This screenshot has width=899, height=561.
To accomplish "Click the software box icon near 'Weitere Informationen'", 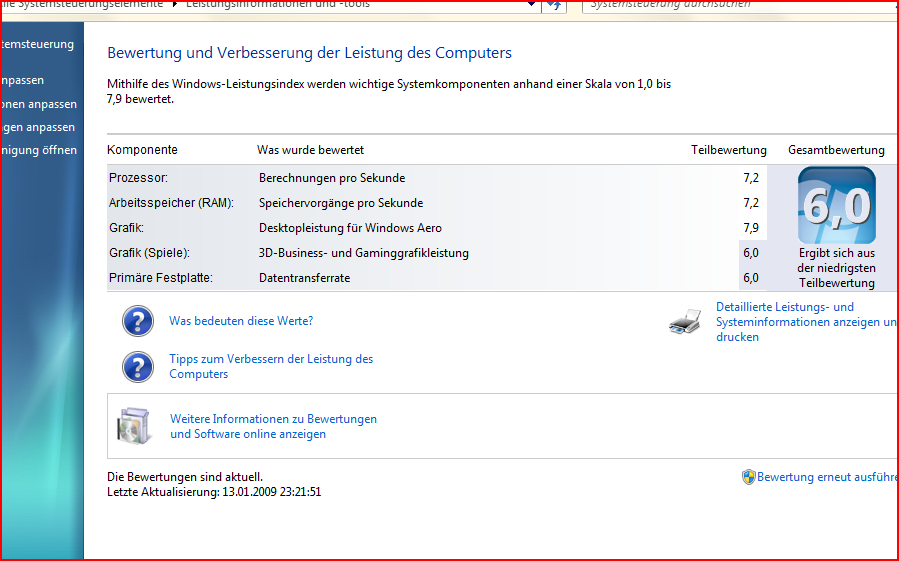I will point(134,426).
